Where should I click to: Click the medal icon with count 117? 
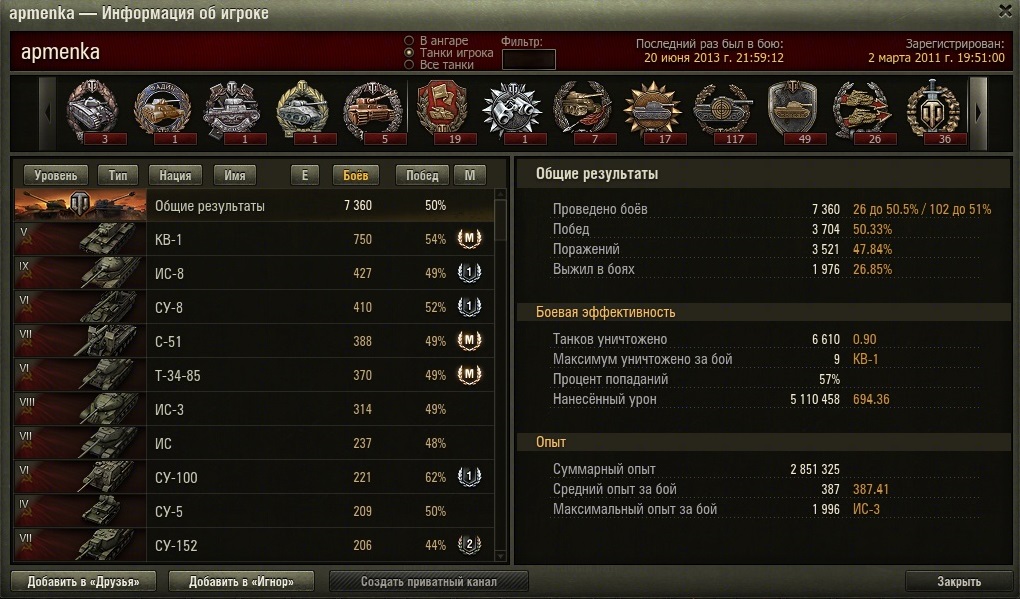(x=723, y=111)
